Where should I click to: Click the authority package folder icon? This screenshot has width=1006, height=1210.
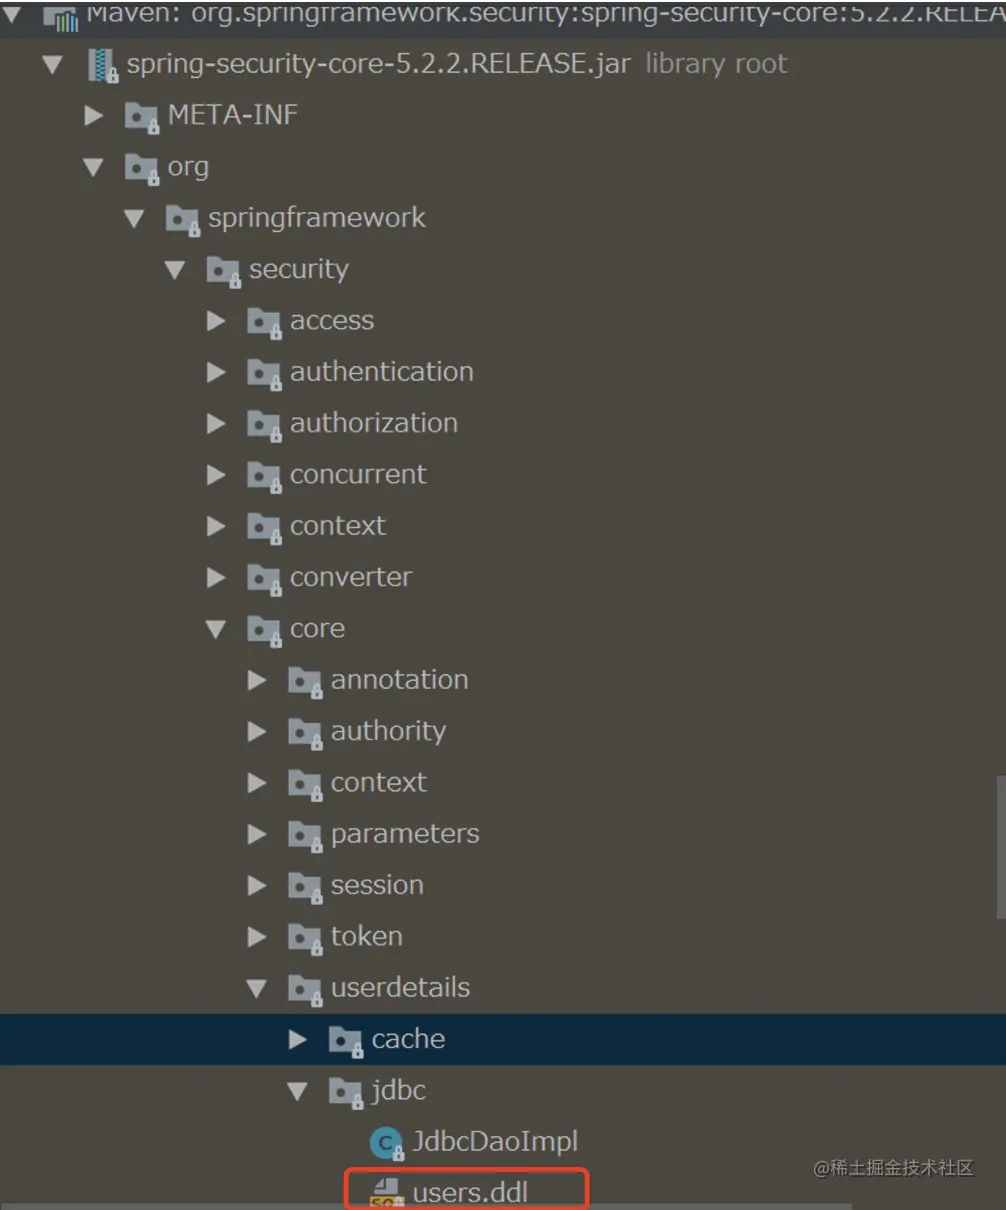click(x=305, y=733)
